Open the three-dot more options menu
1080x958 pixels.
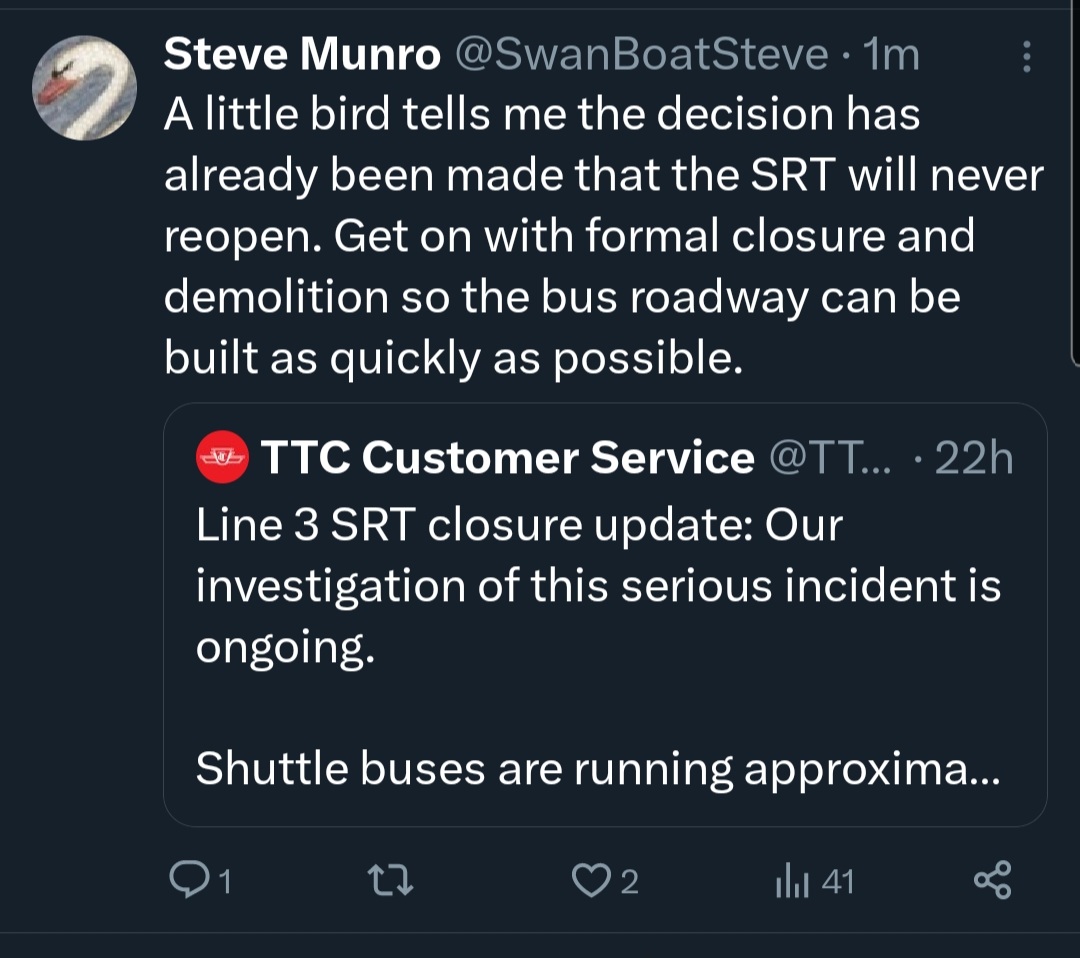[1026, 57]
